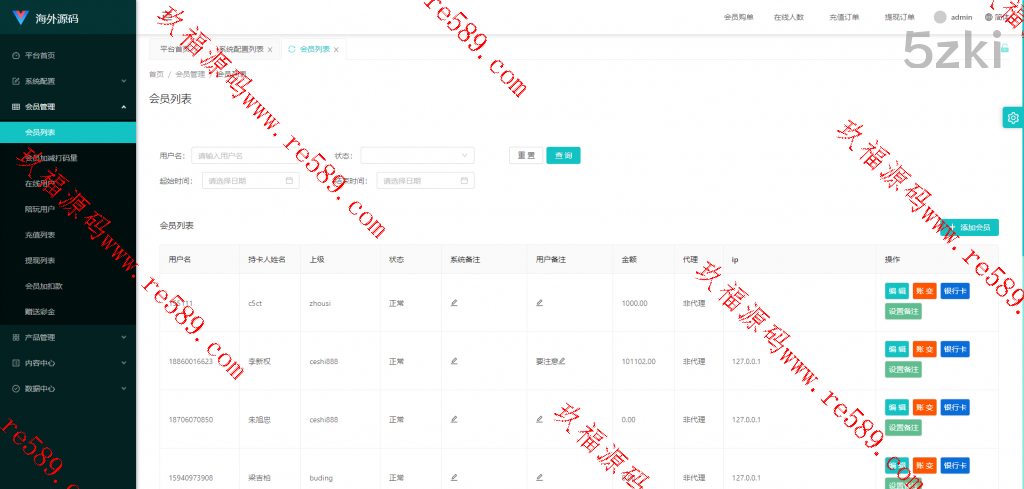Edit user remark pencil beside 要注意
1024x489 pixels.
(x=562, y=361)
